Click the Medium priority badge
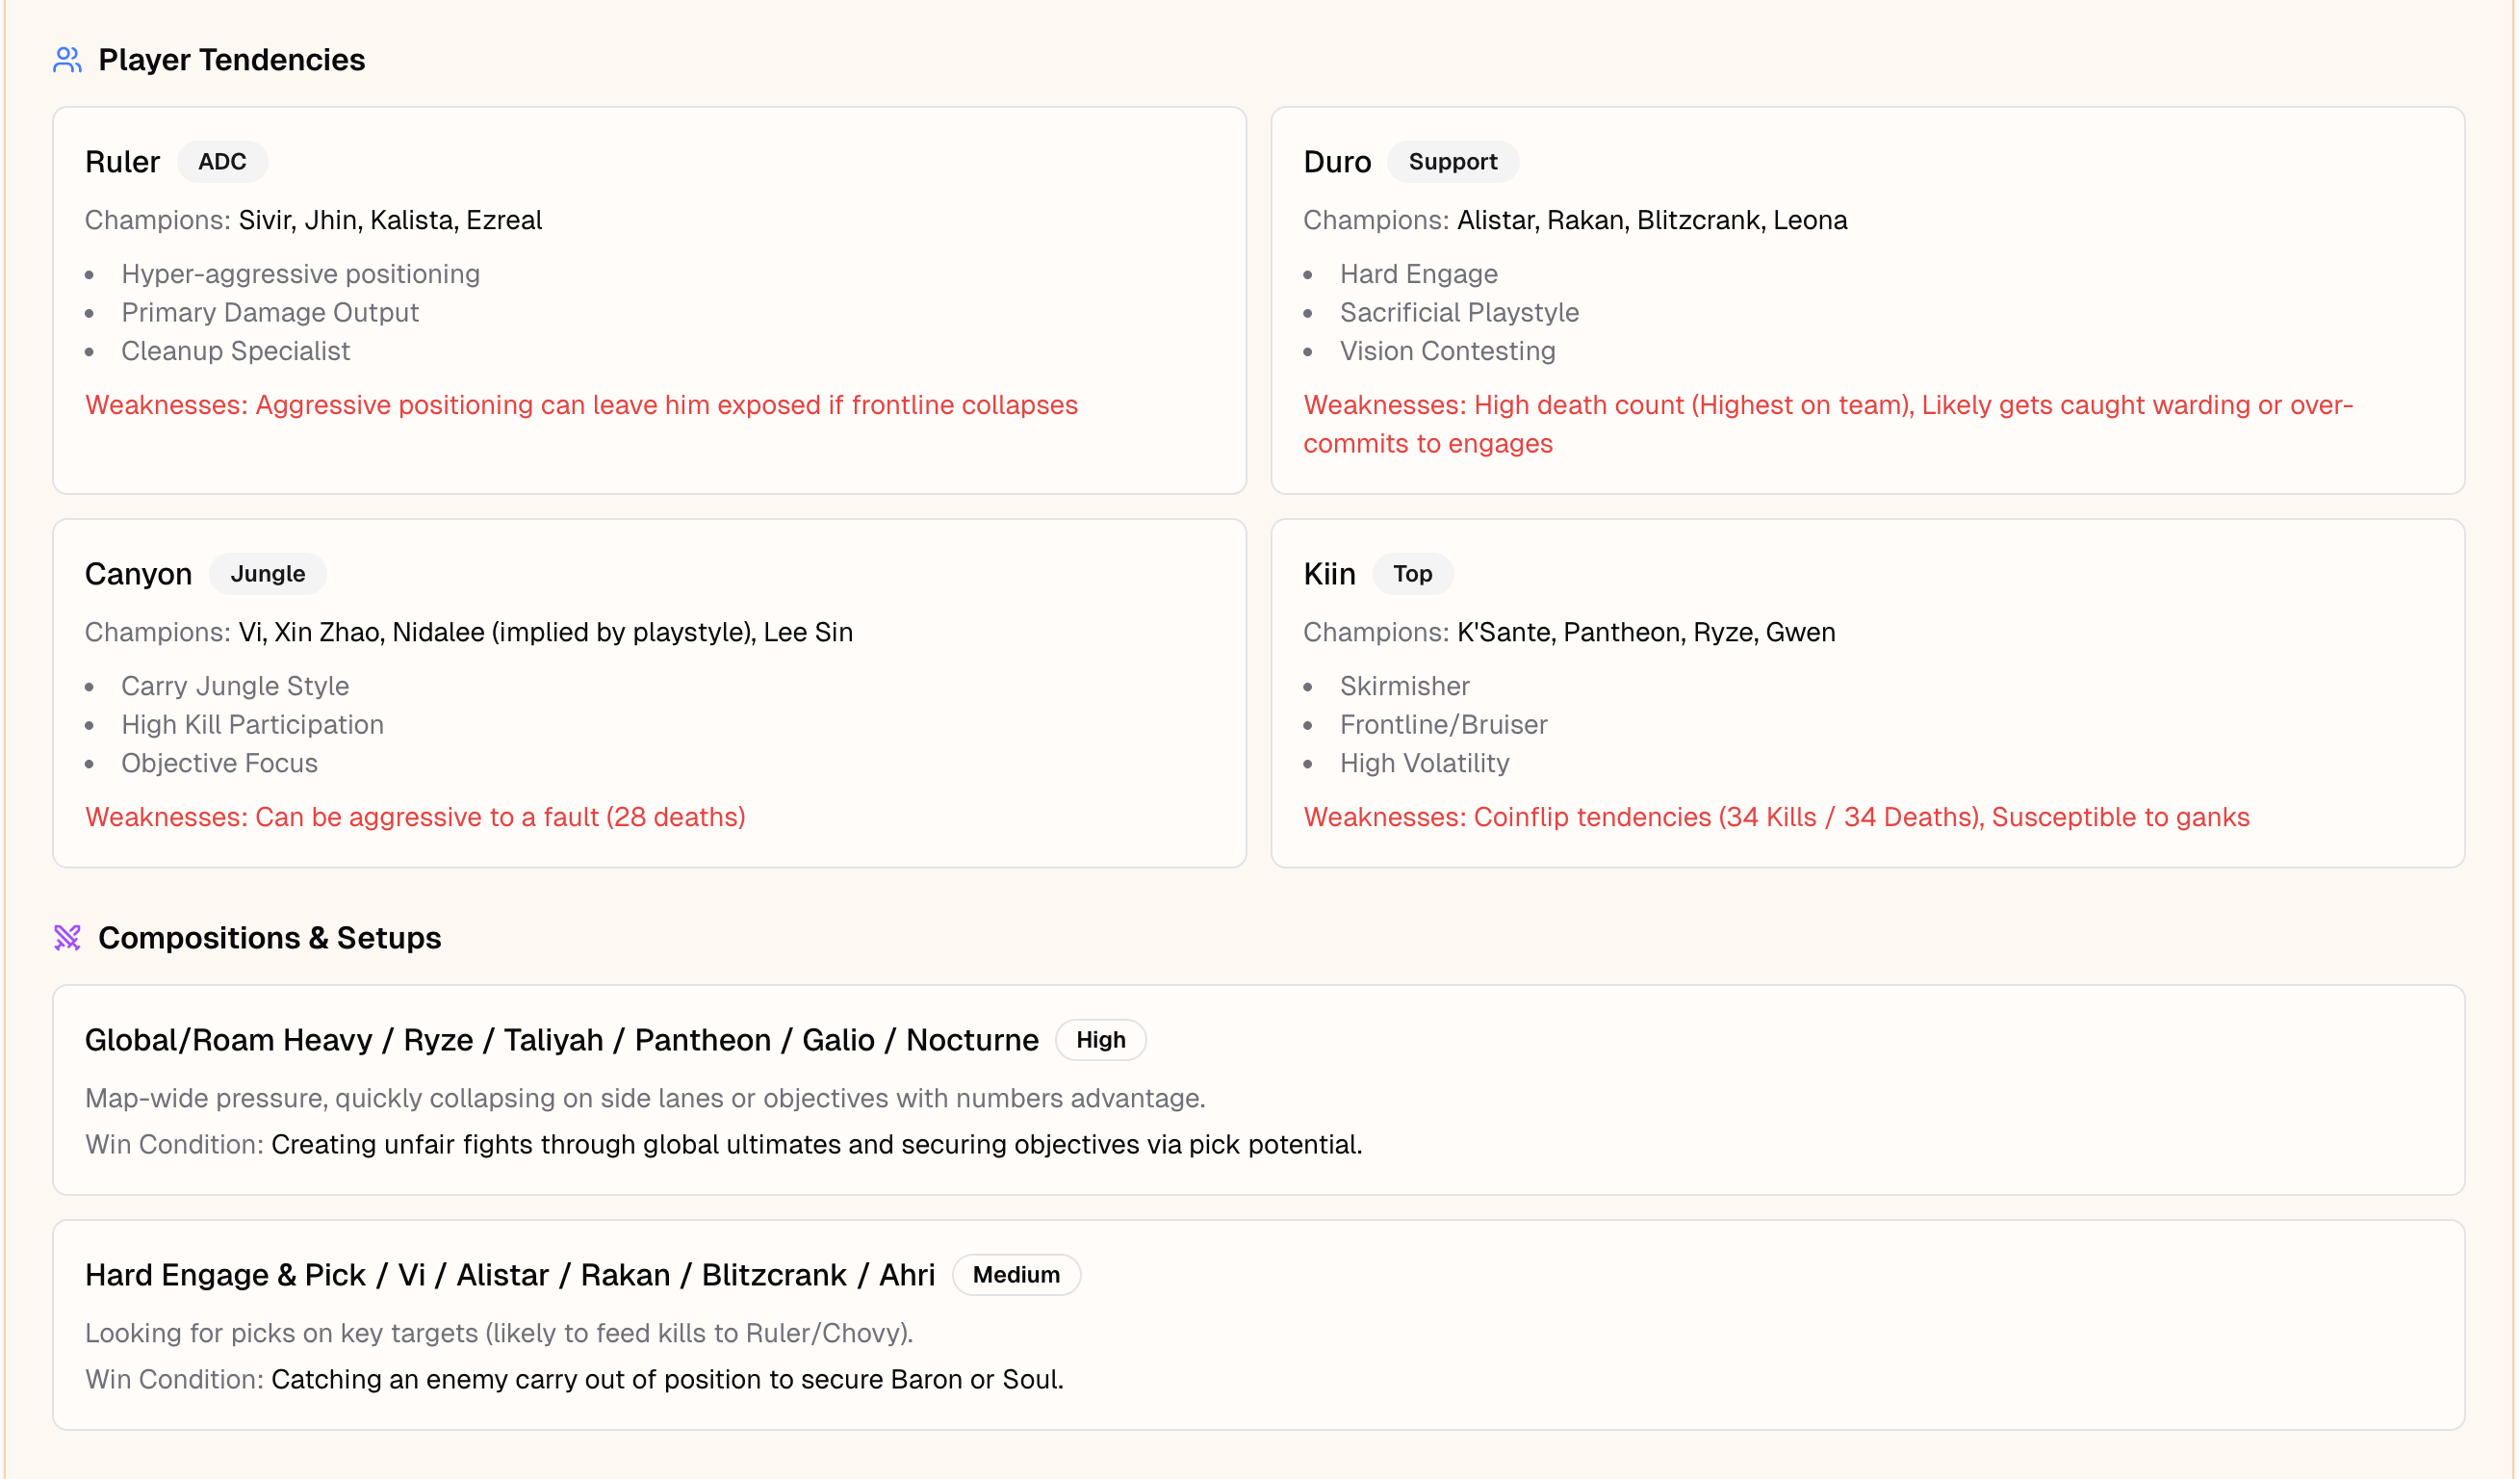This screenshot has width=2520, height=1479. point(1015,1275)
